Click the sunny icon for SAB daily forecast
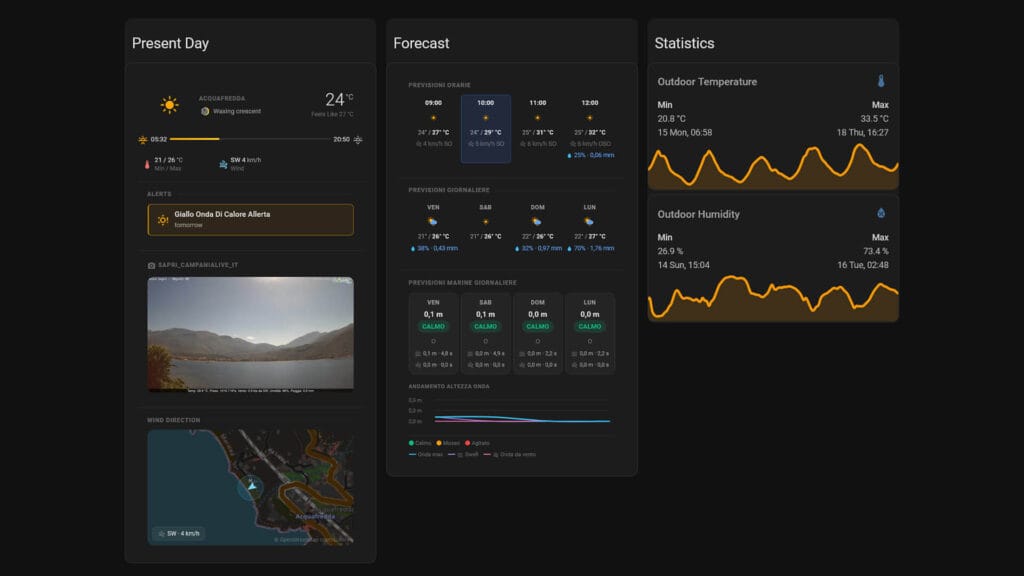The image size is (1024, 576). point(485,222)
